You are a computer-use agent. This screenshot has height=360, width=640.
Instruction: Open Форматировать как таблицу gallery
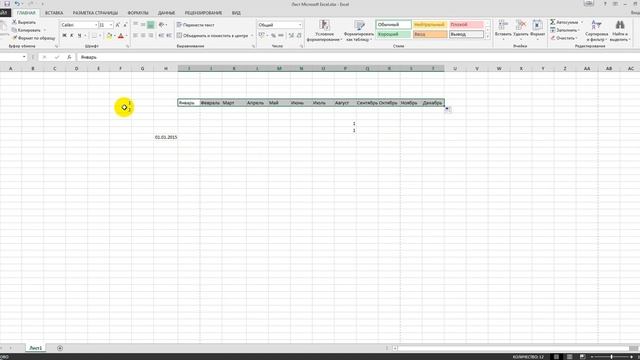359,31
